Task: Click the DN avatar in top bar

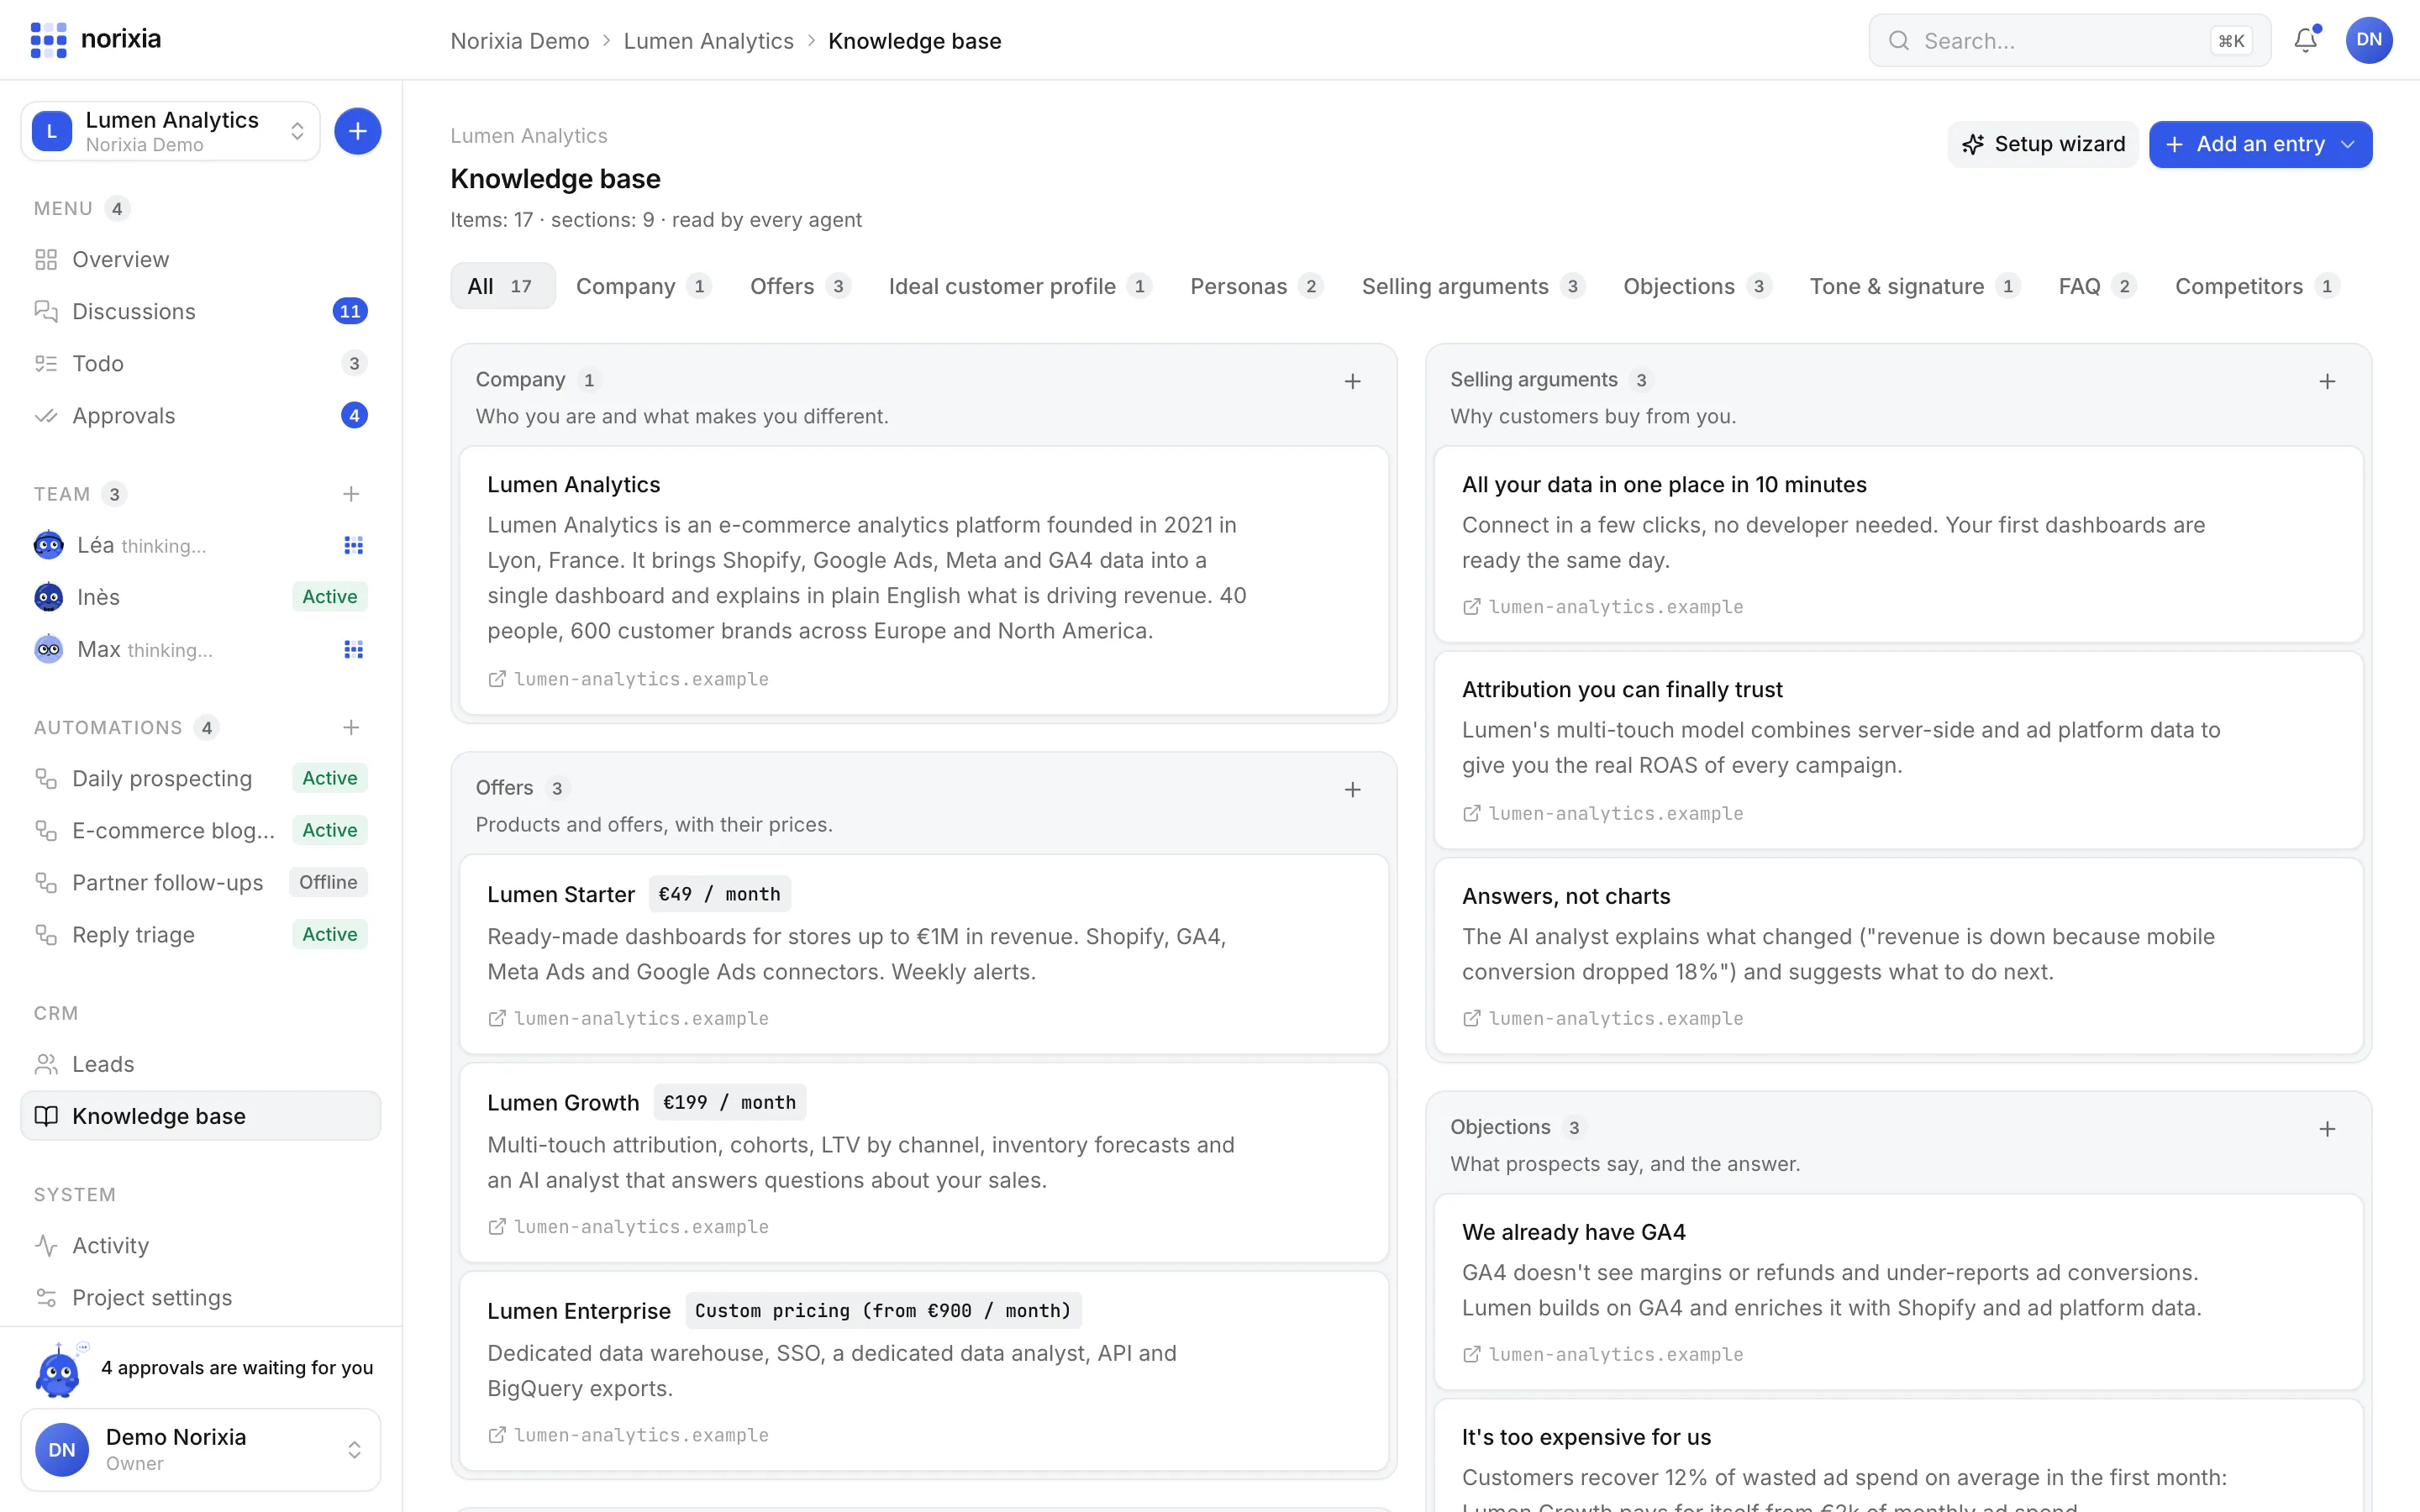Action: pos(2368,40)
